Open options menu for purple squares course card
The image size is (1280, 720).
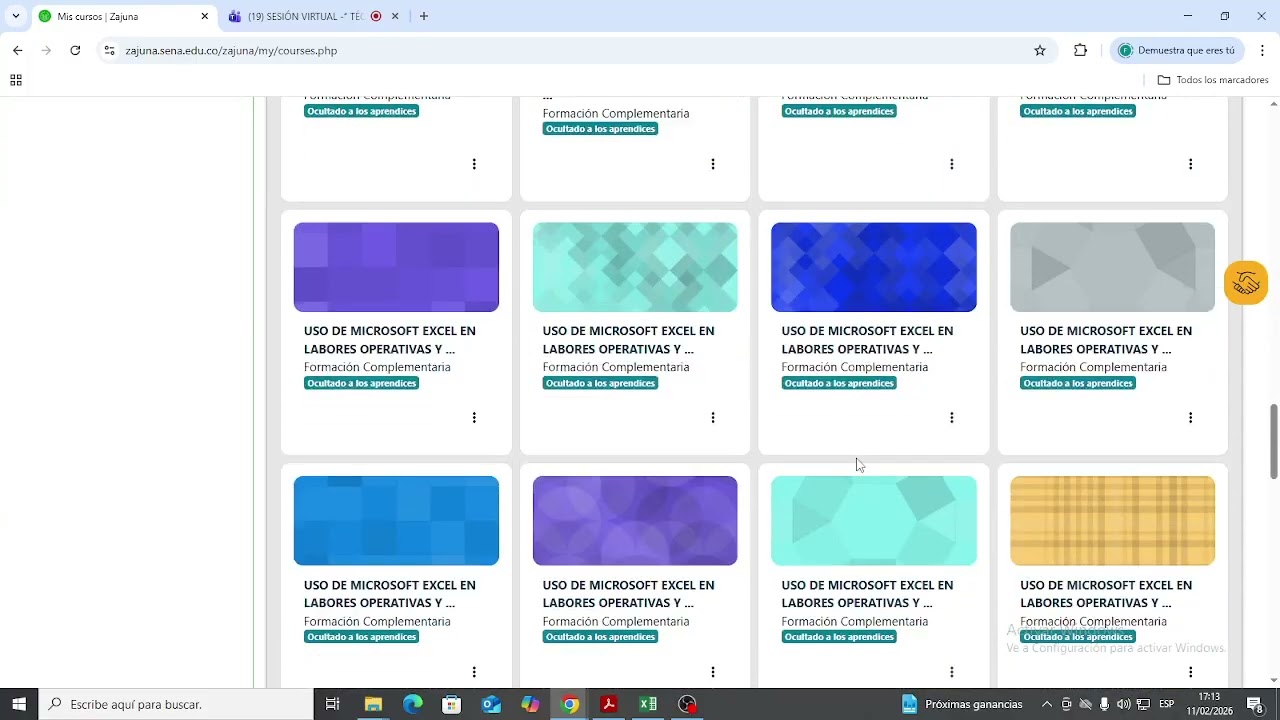(474, 418)
